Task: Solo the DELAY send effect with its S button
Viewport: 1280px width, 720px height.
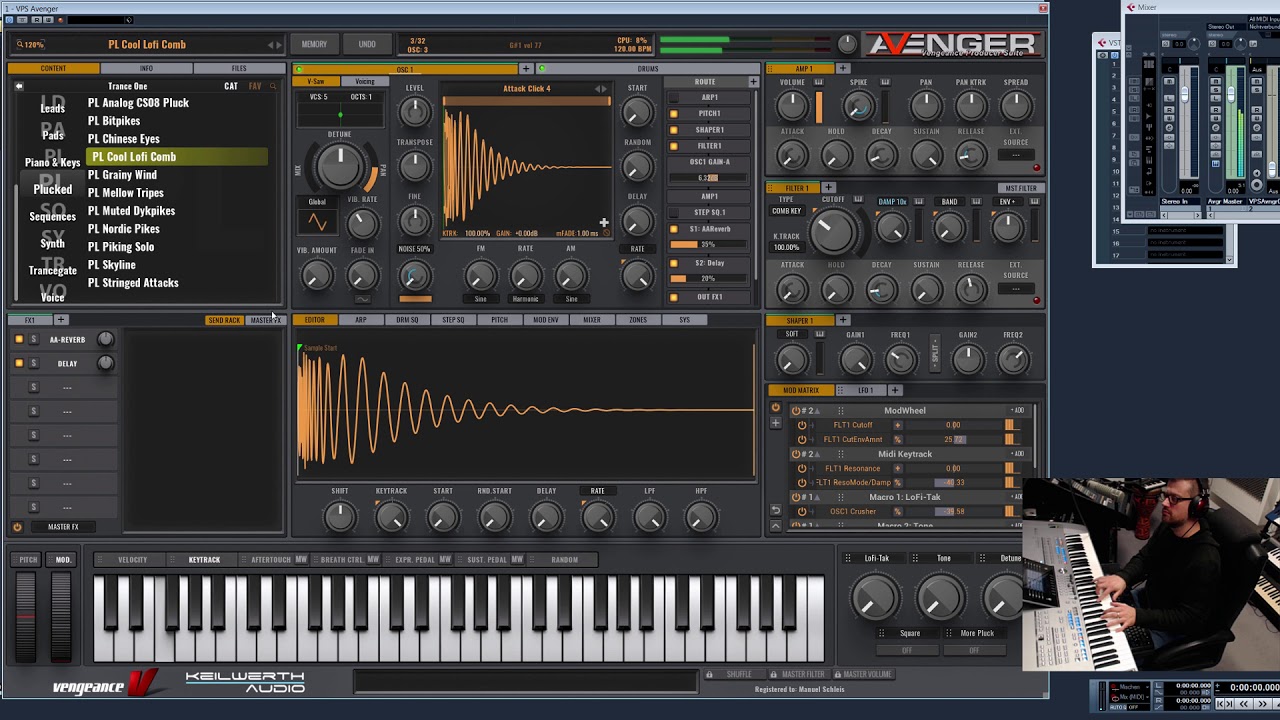Action: coord(33,364)
